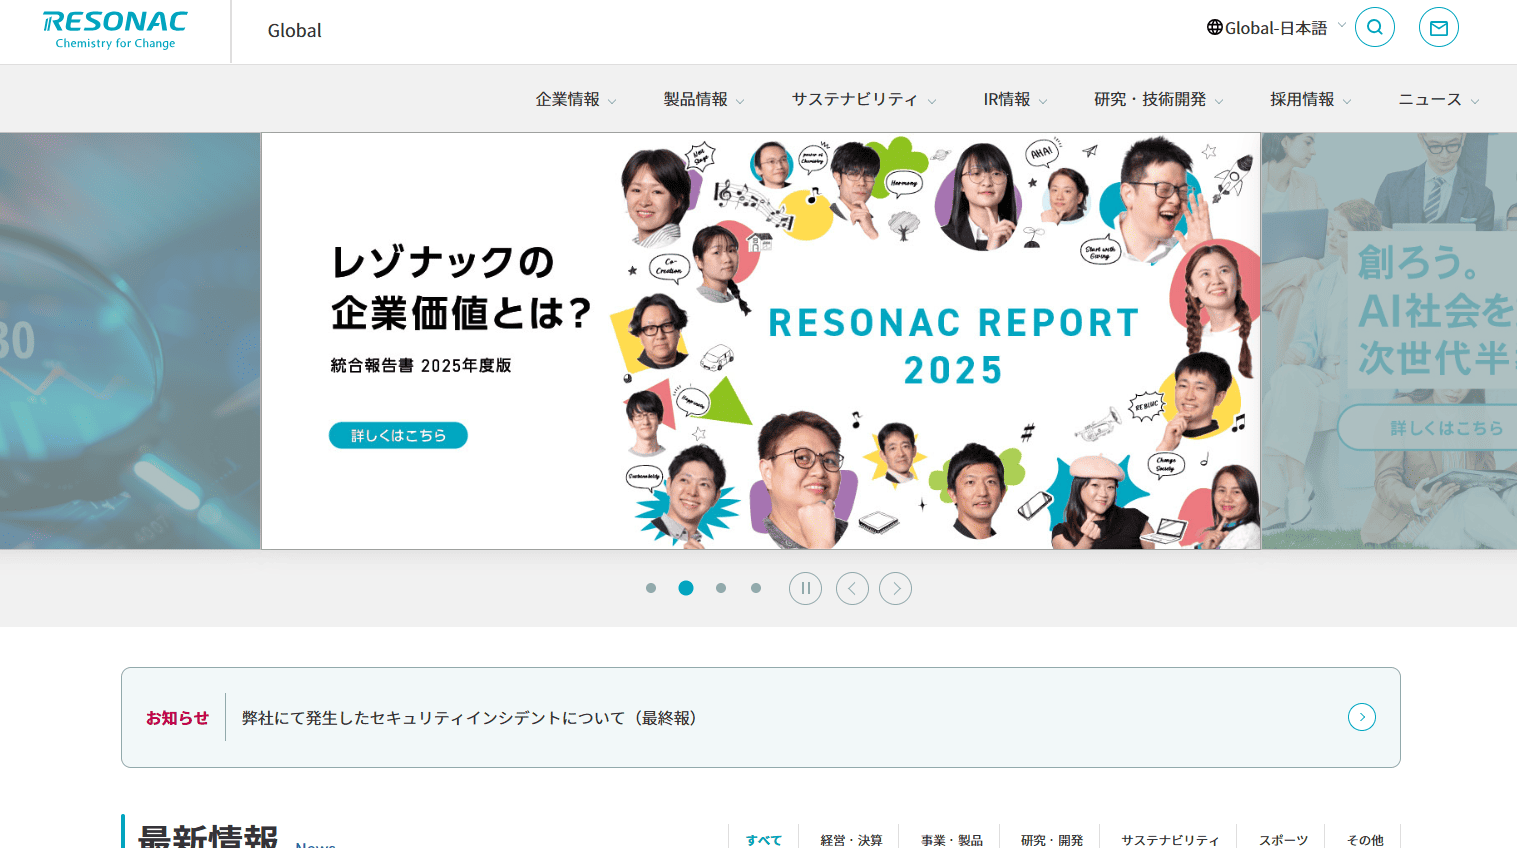Expand the ニュース menu
The height and width of the screenshot is (848, 1517).
tap(1439, 99)
